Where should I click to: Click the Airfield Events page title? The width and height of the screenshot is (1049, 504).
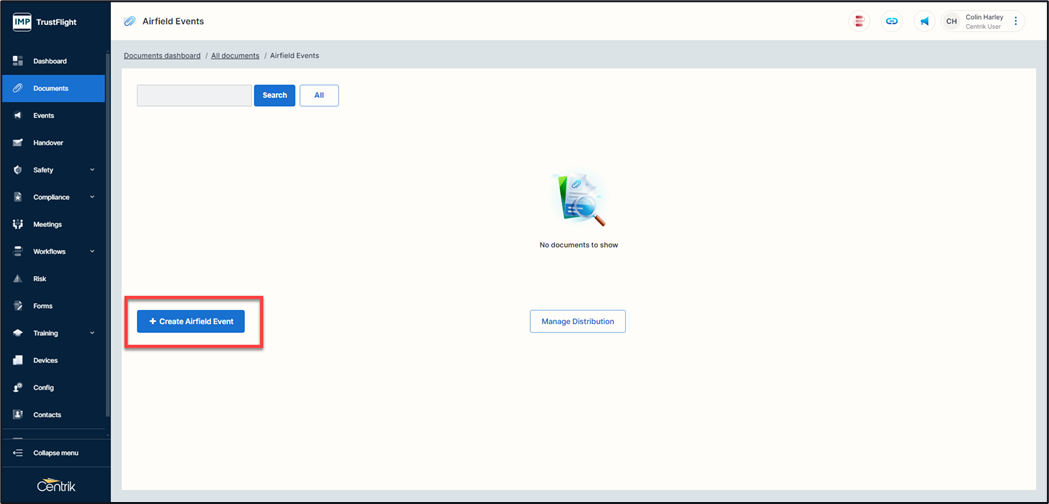click(173, 21)
